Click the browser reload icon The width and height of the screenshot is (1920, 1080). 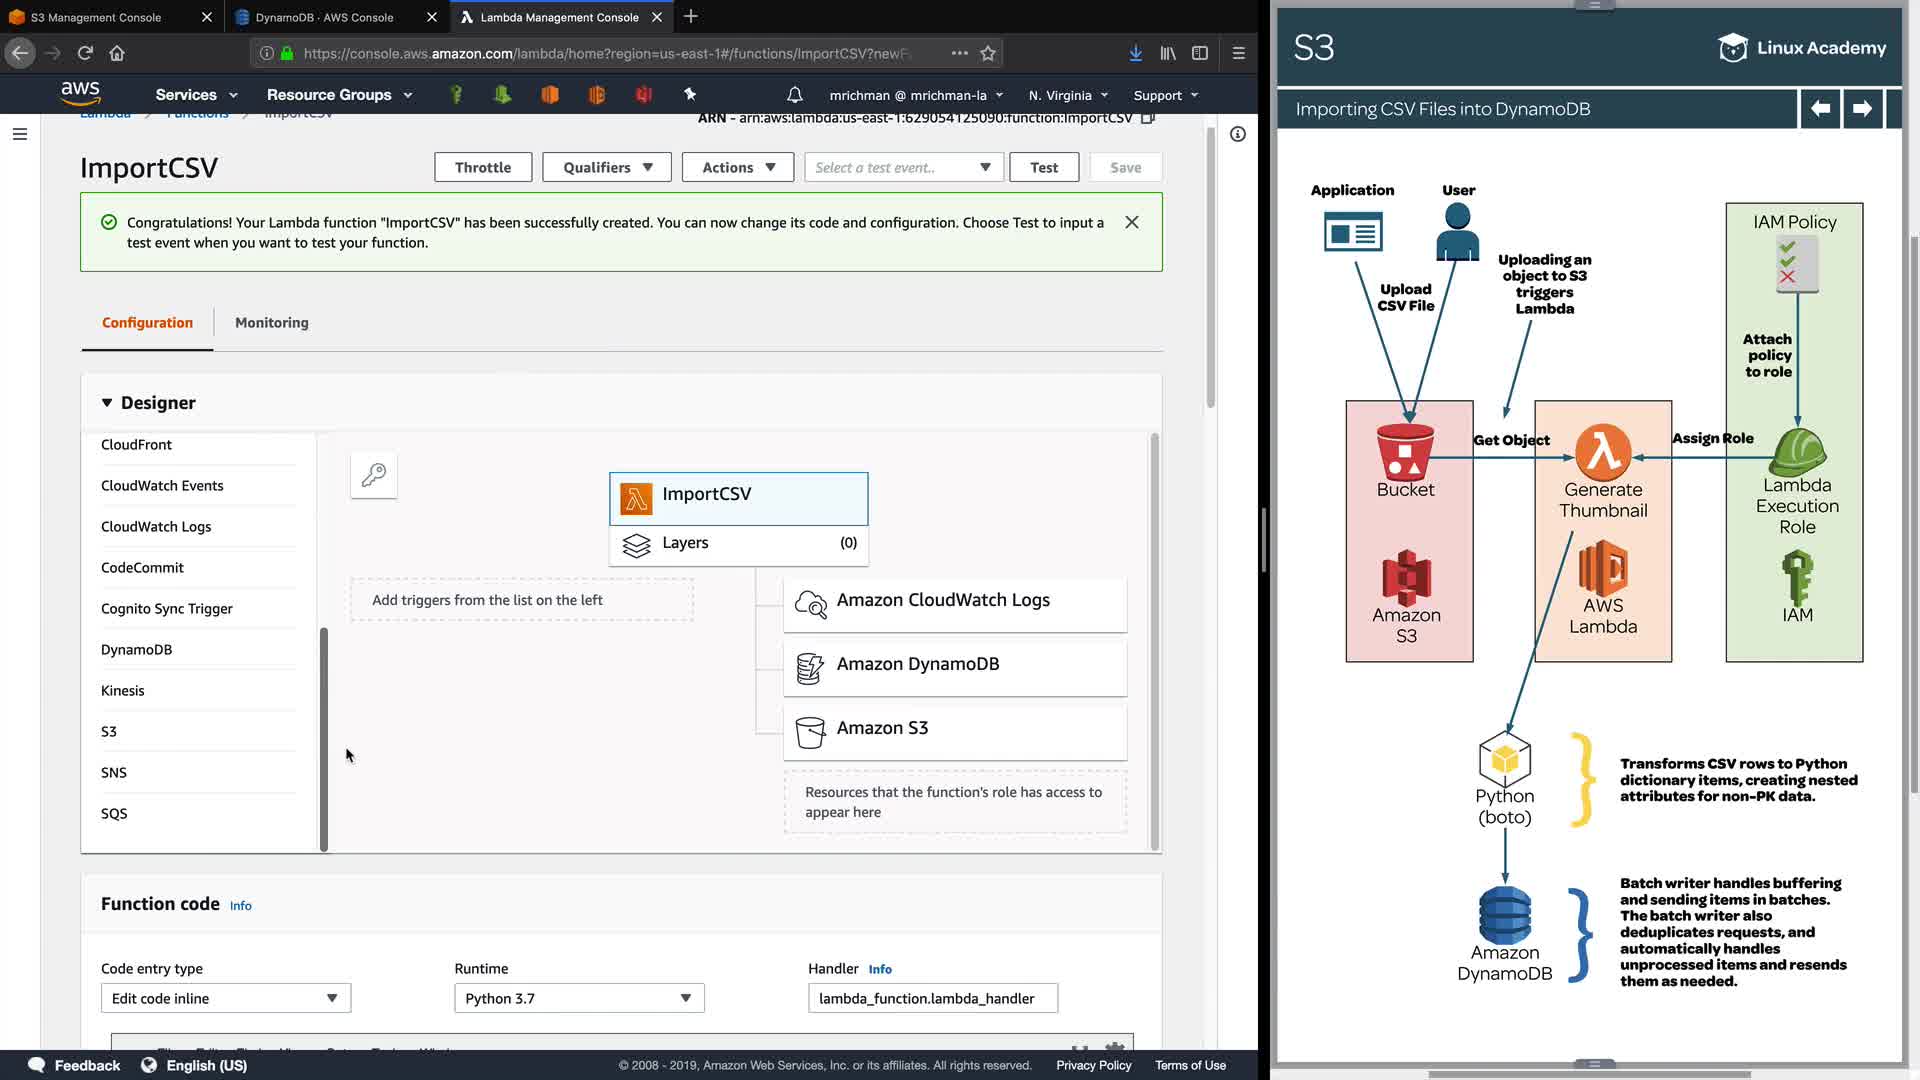[x=85, y=53]
